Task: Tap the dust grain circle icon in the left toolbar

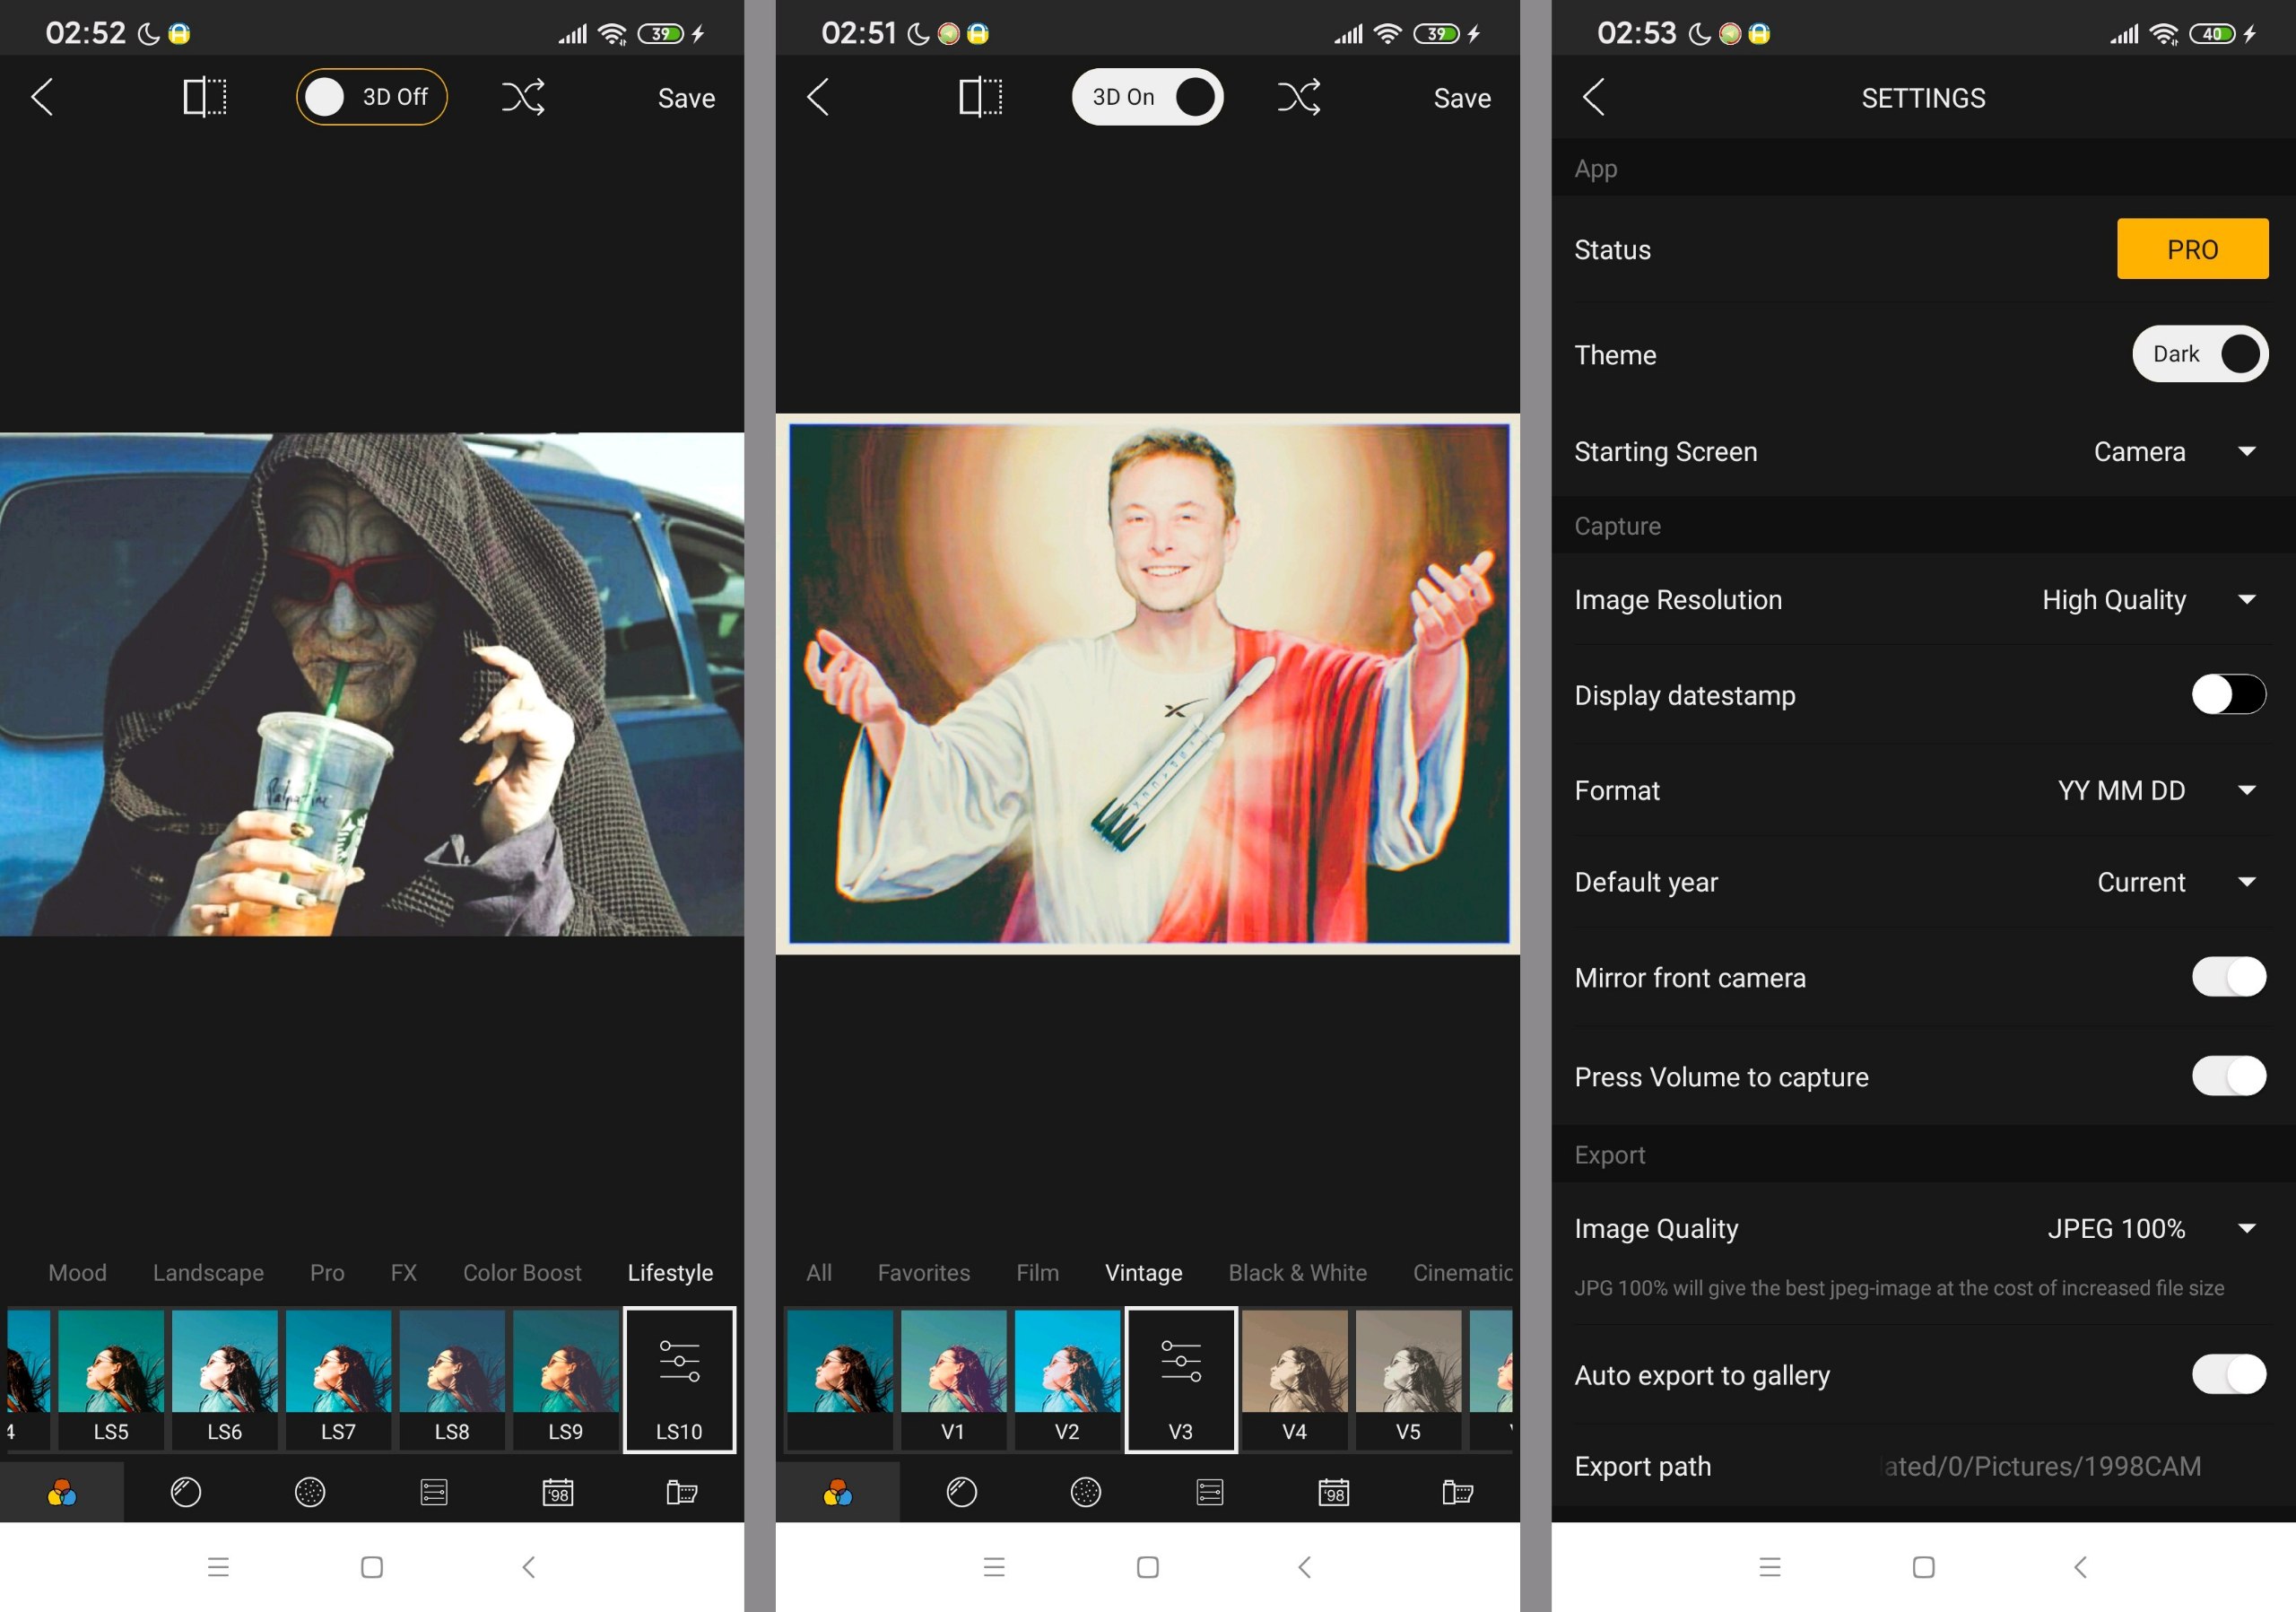Action: coord(310,1492)
